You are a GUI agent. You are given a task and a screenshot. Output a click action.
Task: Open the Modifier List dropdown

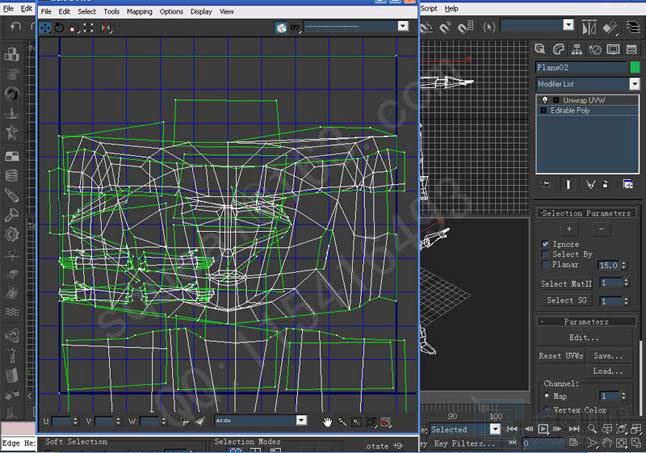pyautogui.click(x=634, y=84)
